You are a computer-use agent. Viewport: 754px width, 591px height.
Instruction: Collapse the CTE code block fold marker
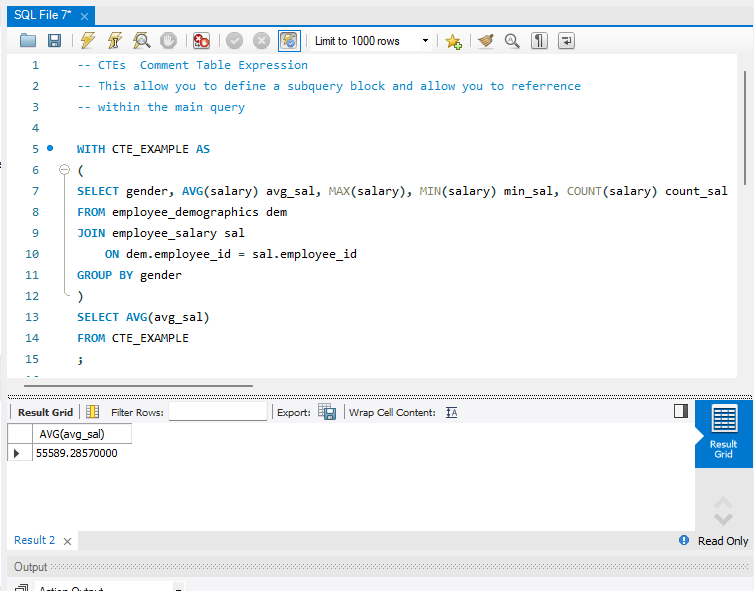pos(64,169)
